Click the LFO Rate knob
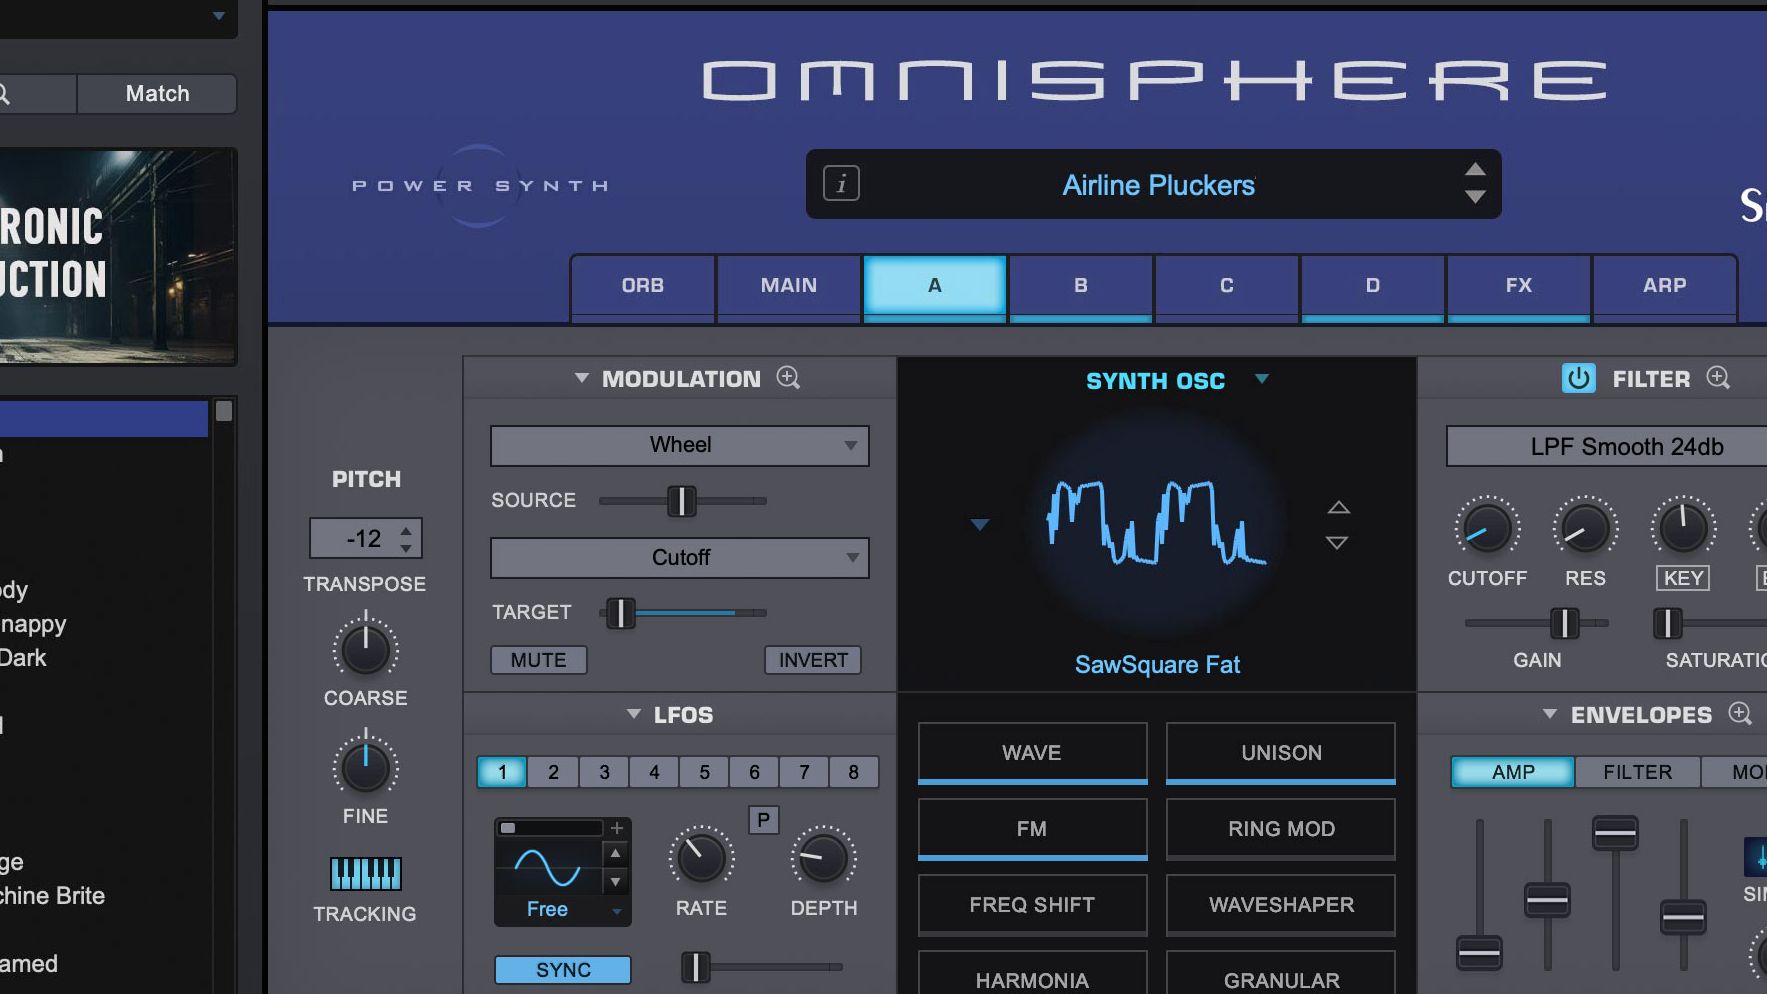Screen dimensions: 1767x994 (701, 858)
